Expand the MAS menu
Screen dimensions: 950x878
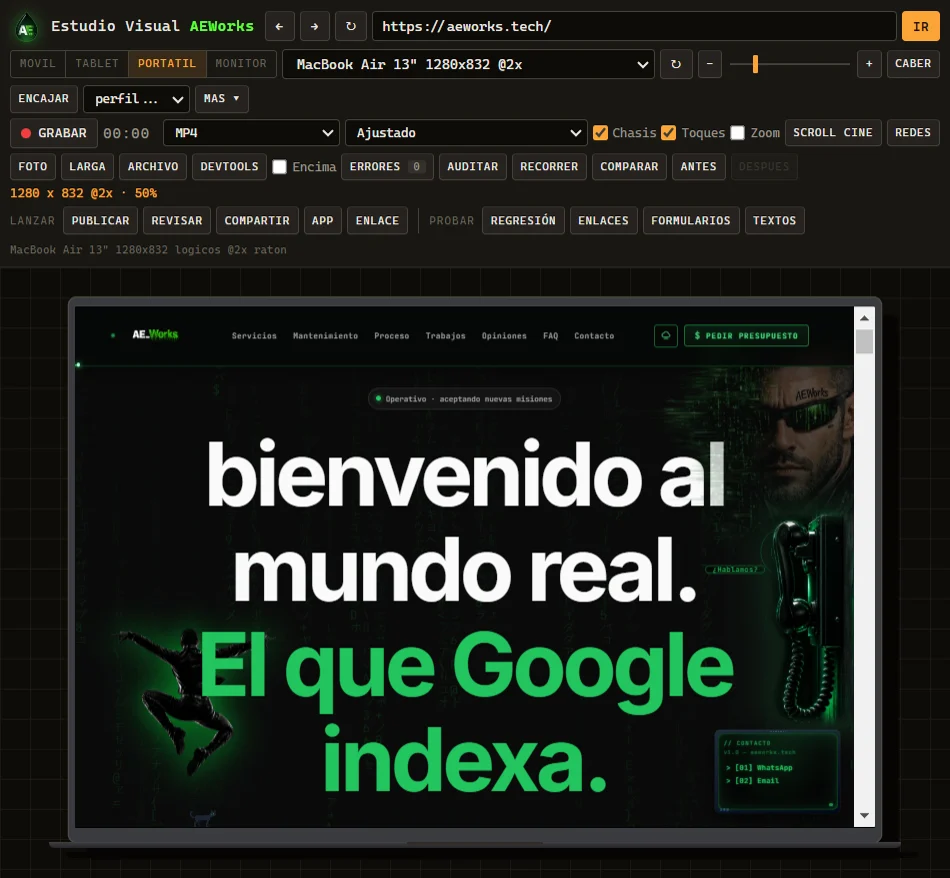(222, 99)
